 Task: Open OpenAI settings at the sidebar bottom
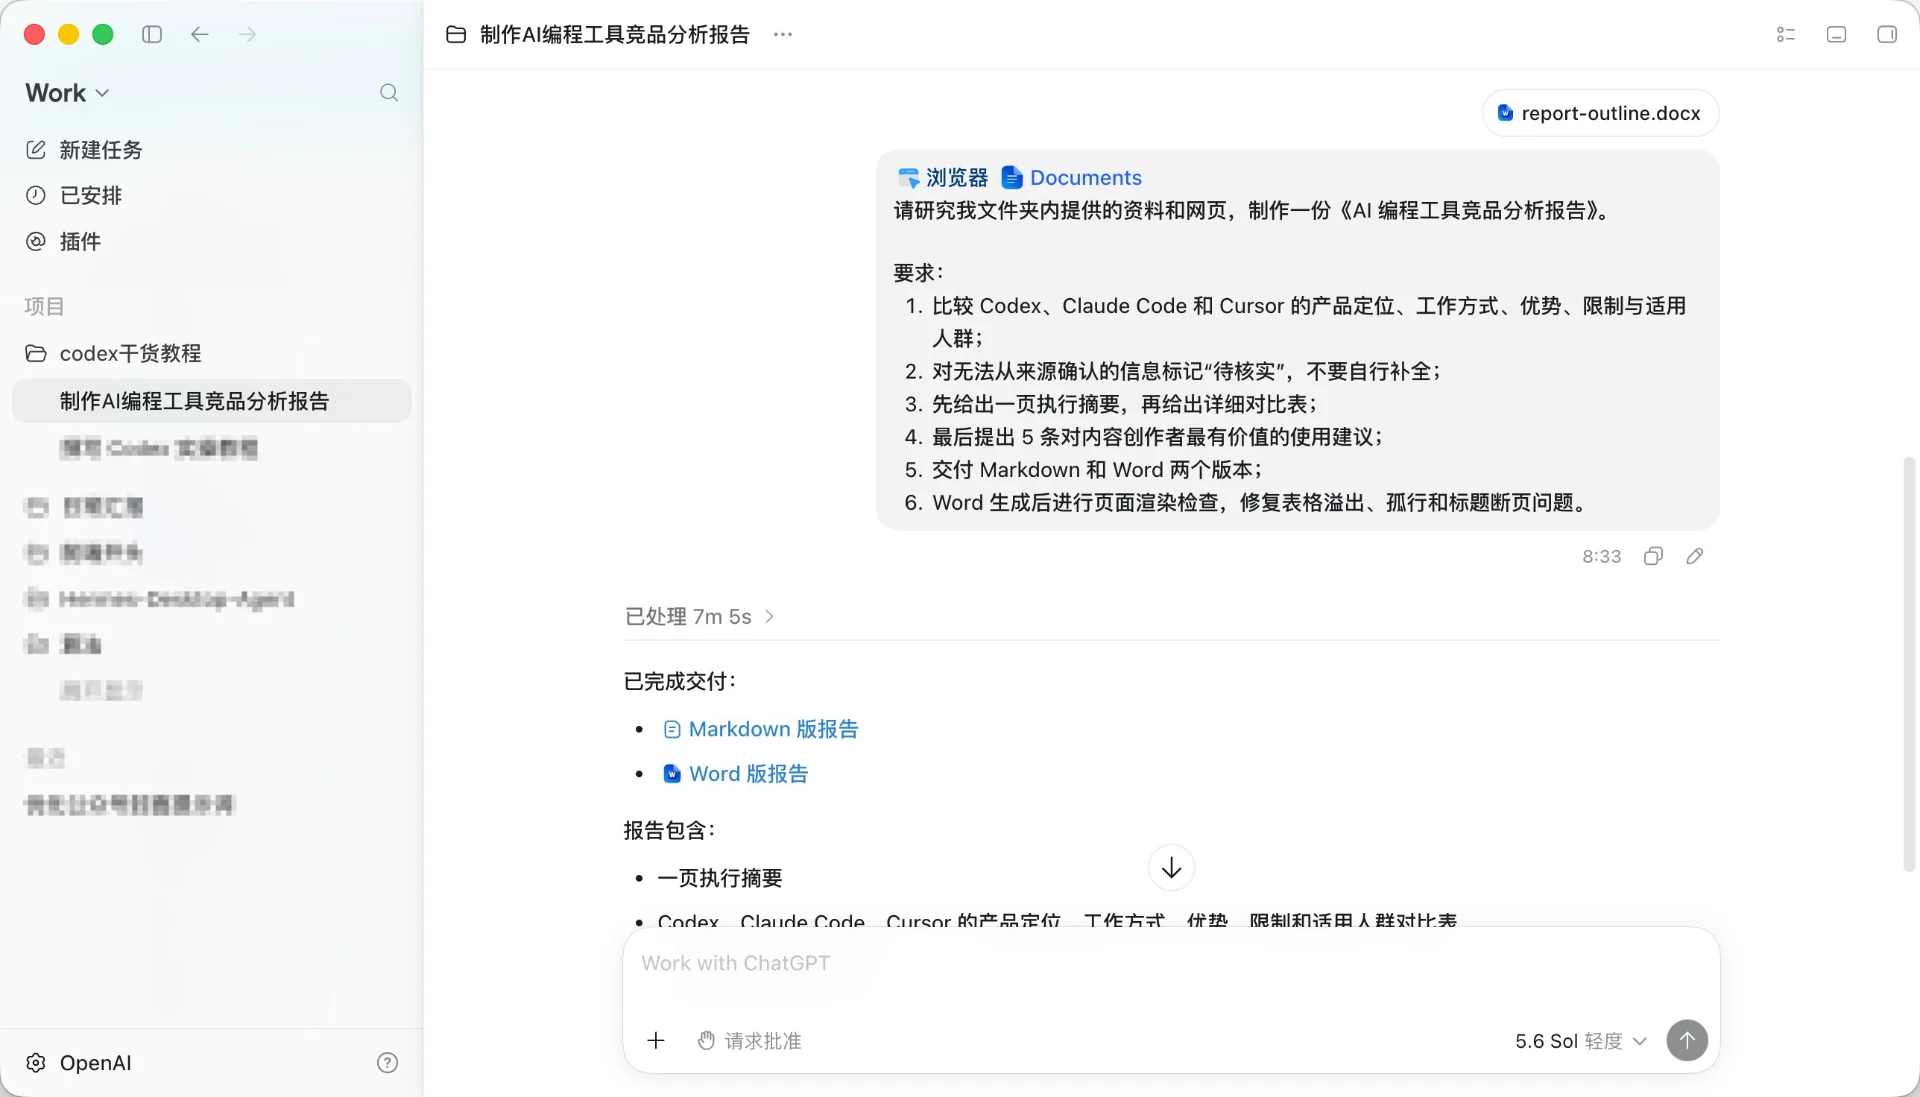click(x=79, y=1063)
